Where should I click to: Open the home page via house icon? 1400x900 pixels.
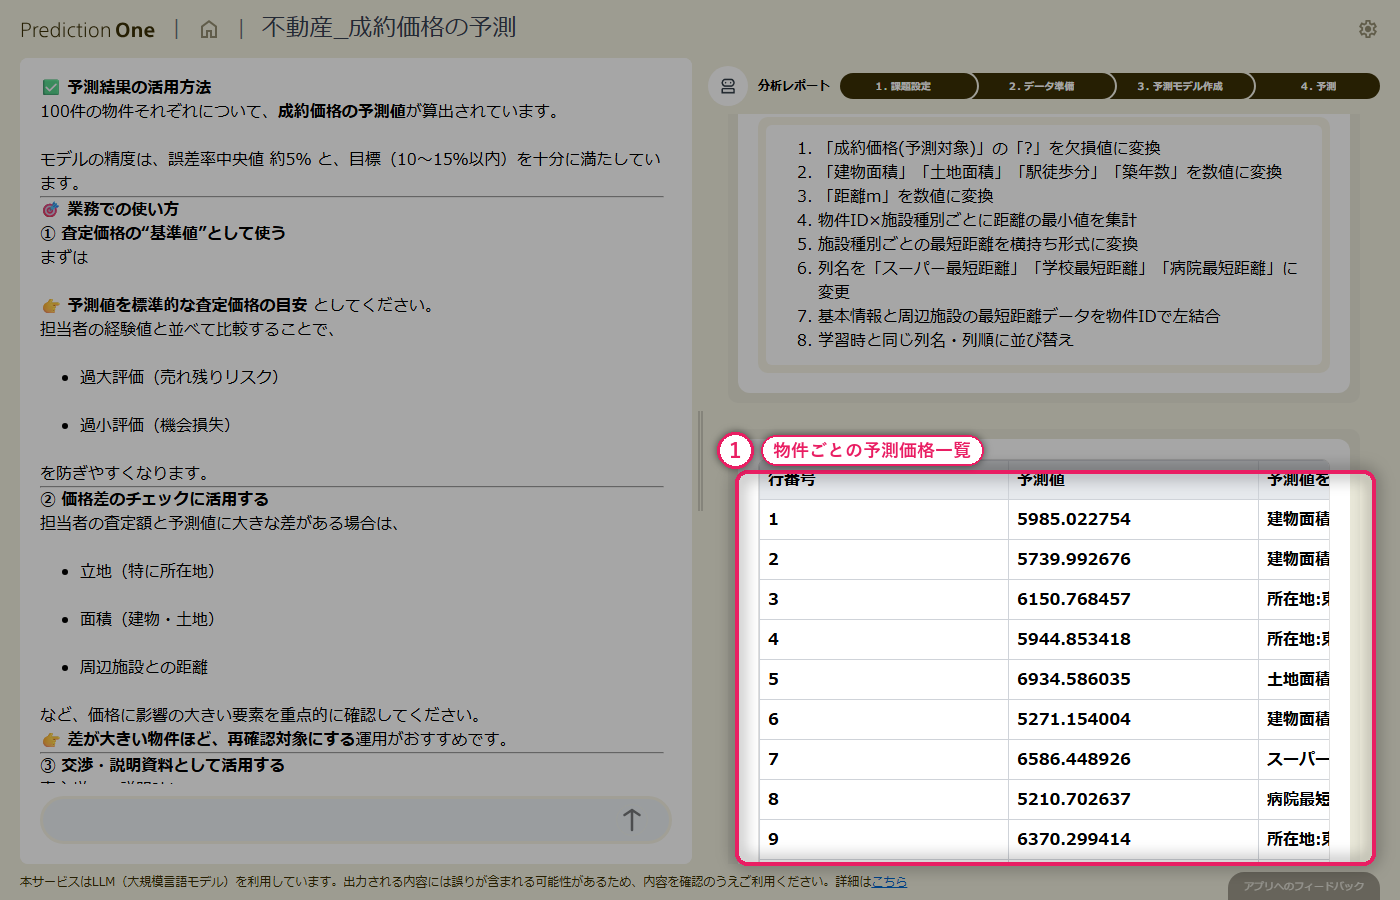point(209,29)
